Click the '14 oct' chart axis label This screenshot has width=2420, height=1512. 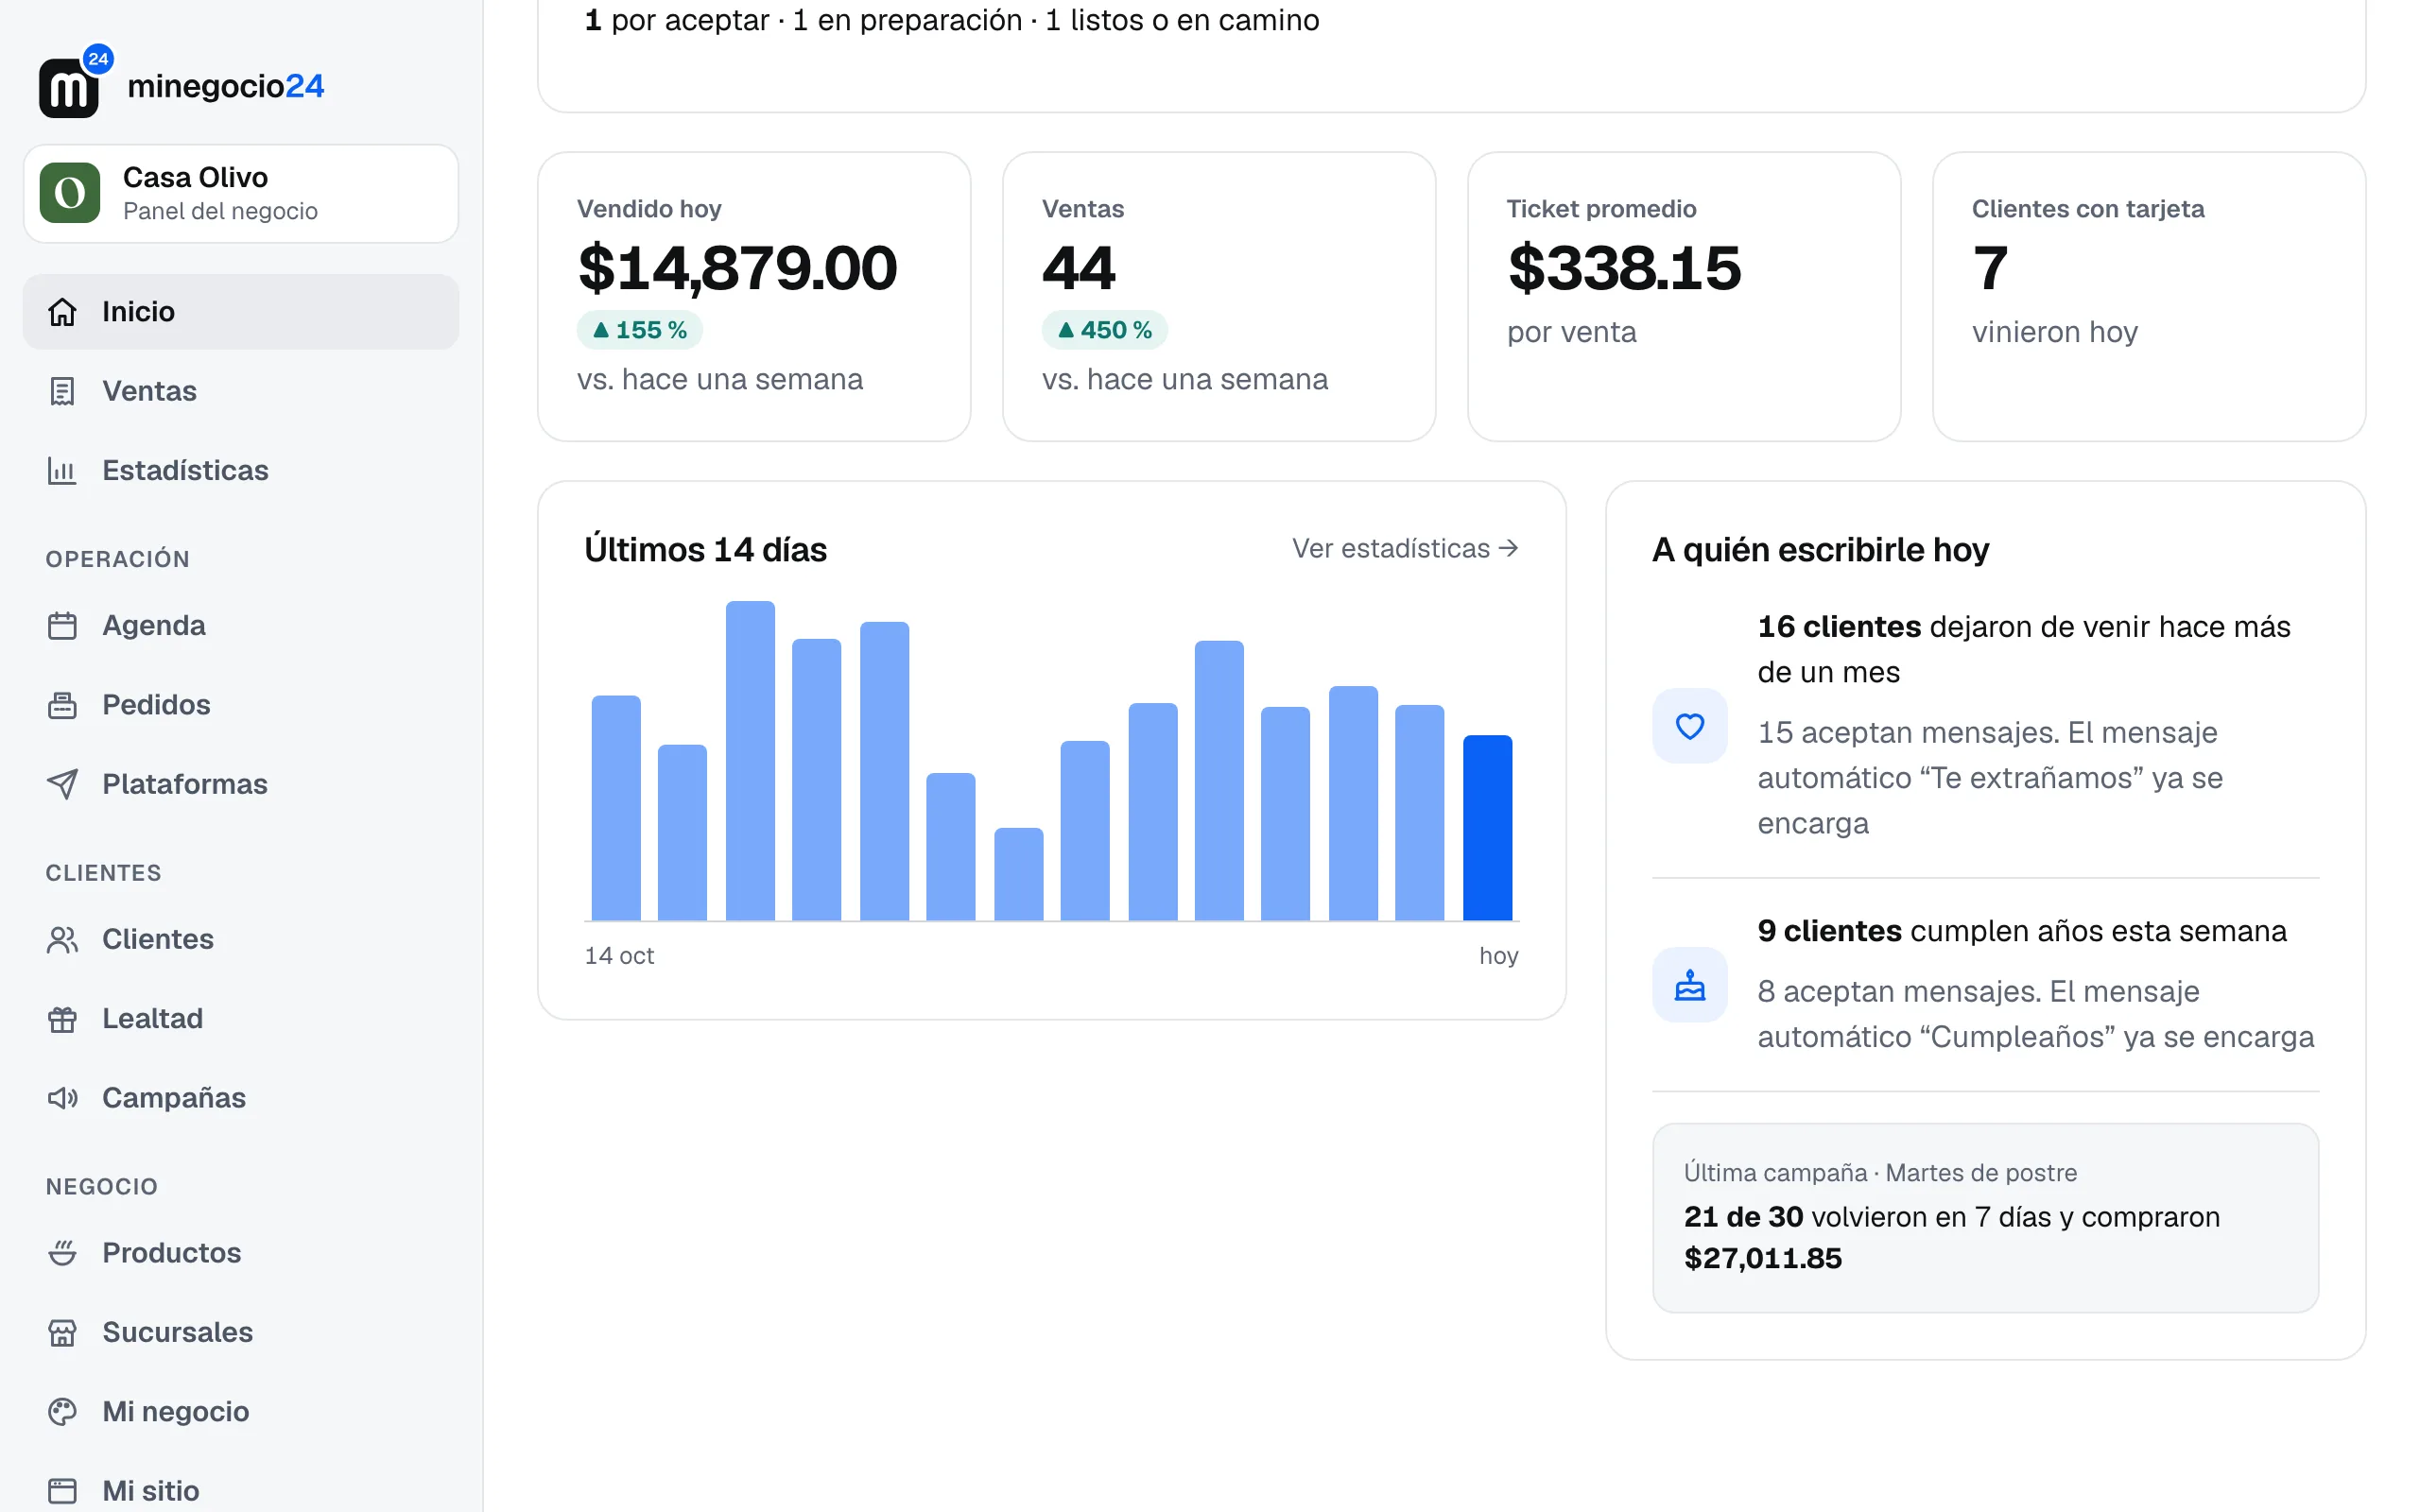(619, 955)
